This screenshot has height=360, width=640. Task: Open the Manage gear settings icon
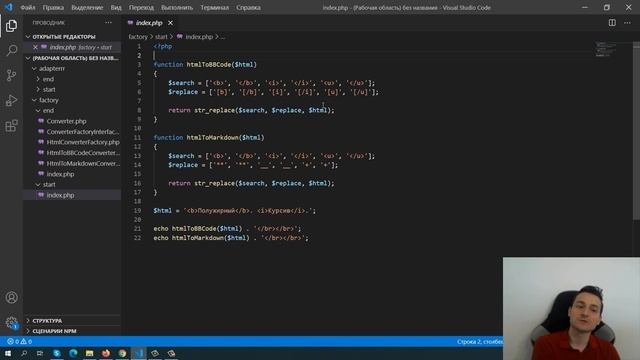[11, 322]
